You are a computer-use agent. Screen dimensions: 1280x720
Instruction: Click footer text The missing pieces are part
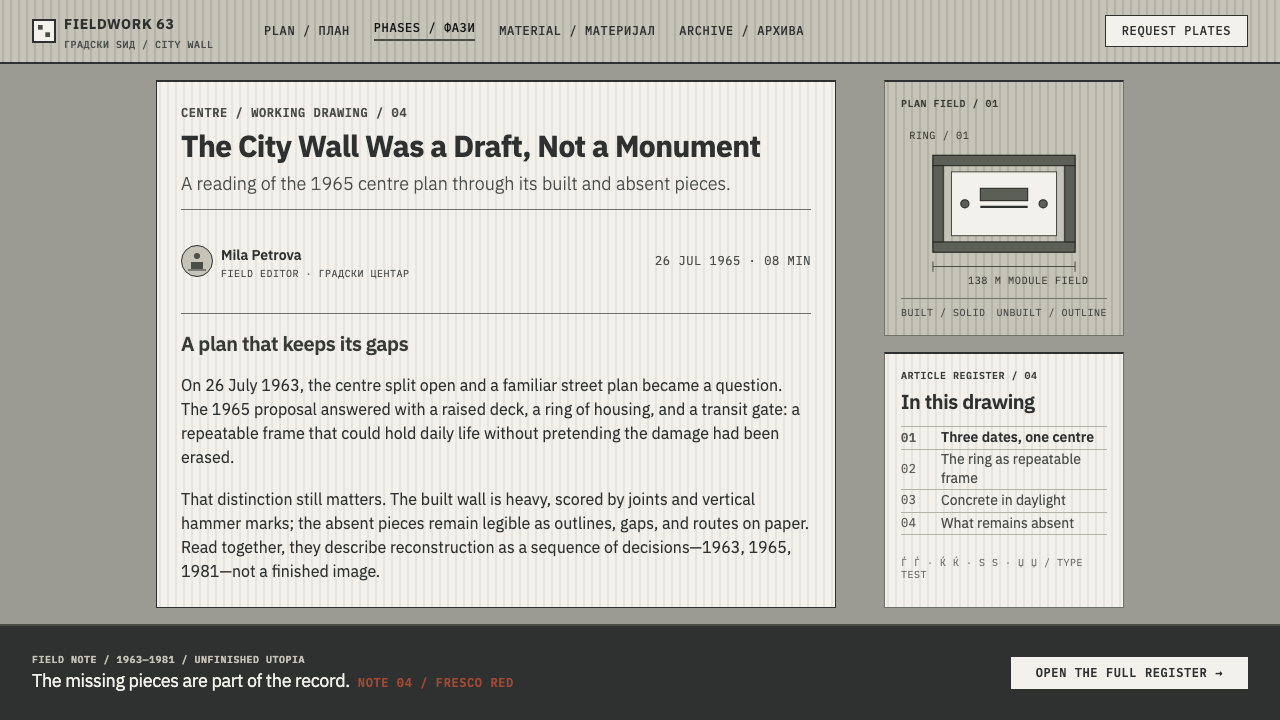[191, 681]
